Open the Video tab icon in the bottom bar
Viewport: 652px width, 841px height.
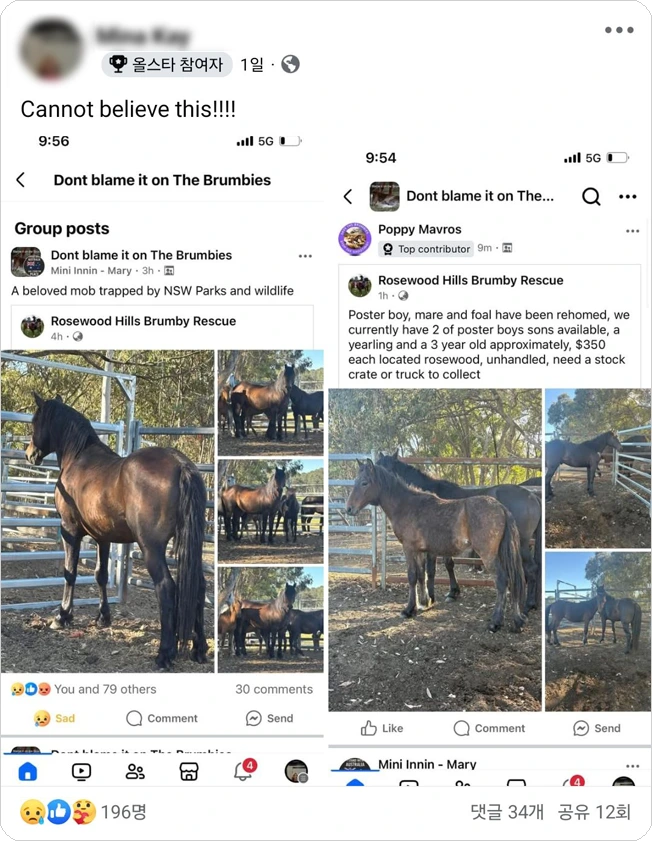coord(82,771)
